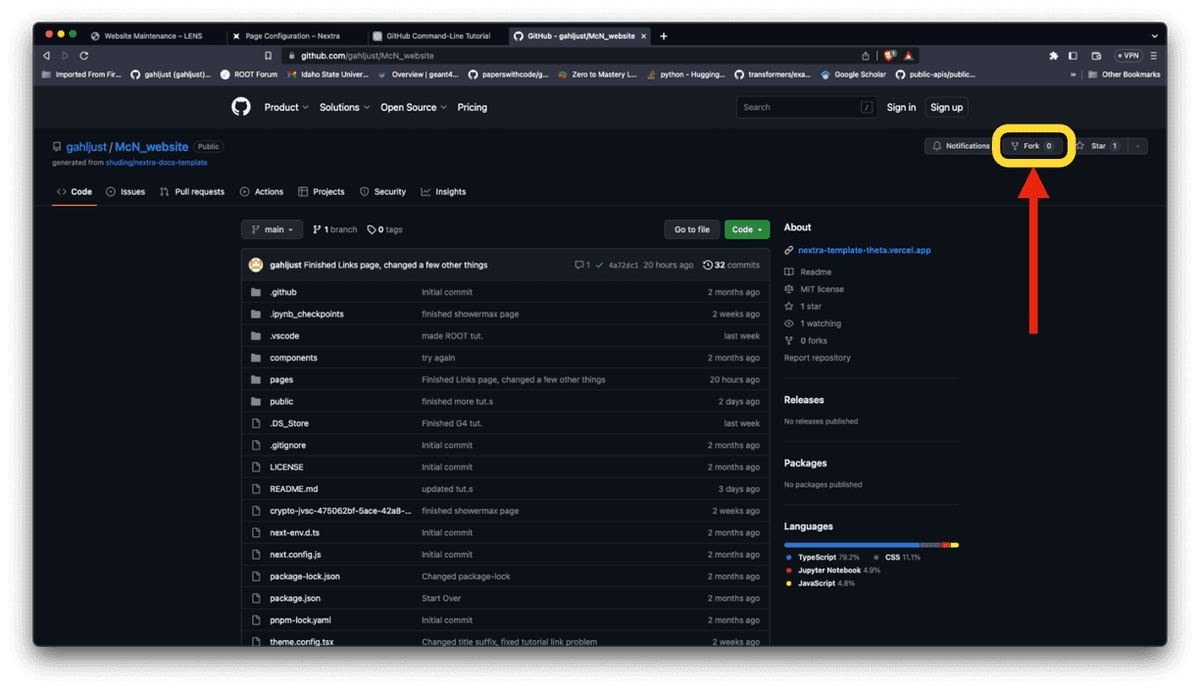Screen dimensions: 1200x690
Task: Open Pricing in GitHub header
Action: click(x=472, y=107)
